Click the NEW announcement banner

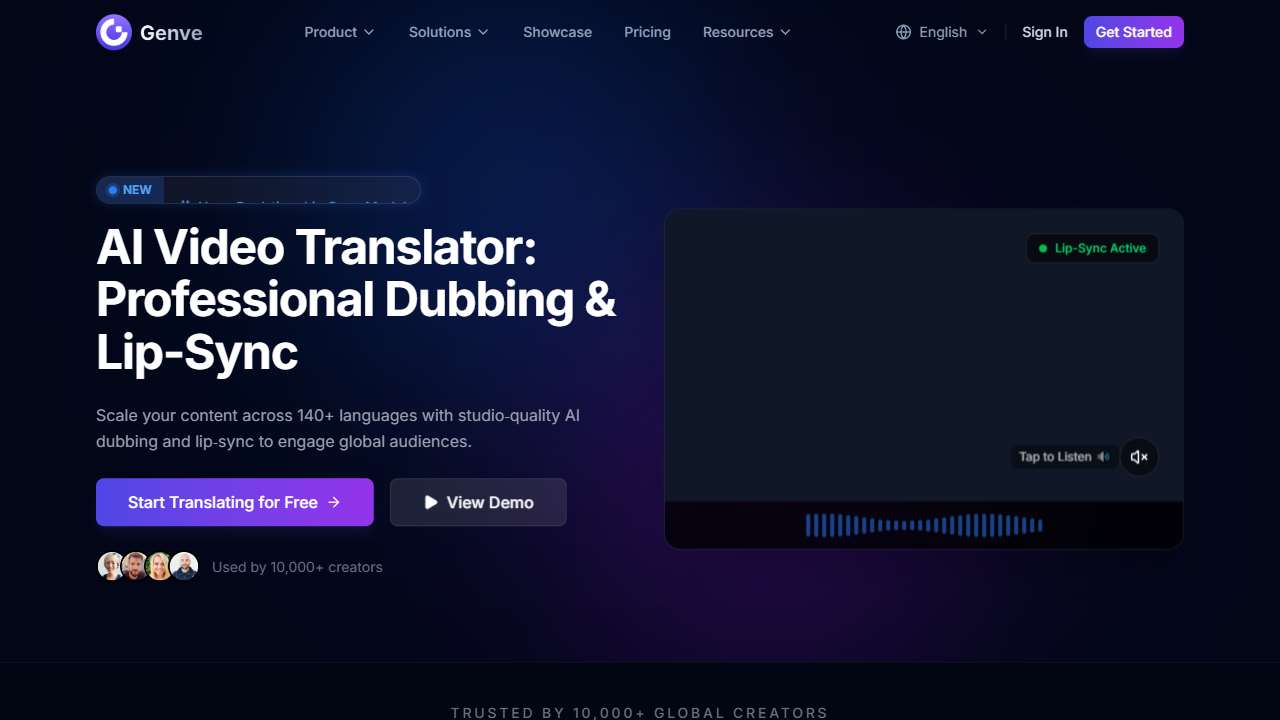(258, 190)
